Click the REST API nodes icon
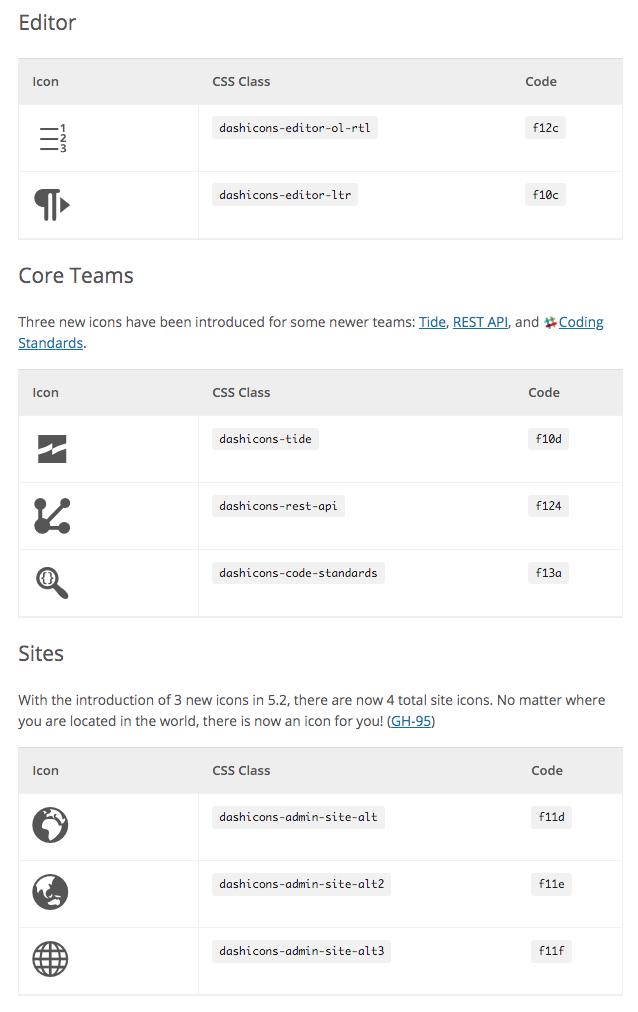Screen dimensions: 638x1012 click(x=52, y=516)
